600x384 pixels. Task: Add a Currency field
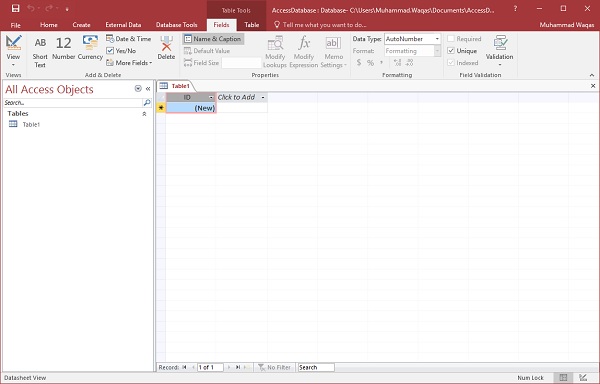[x=90, y=48]
